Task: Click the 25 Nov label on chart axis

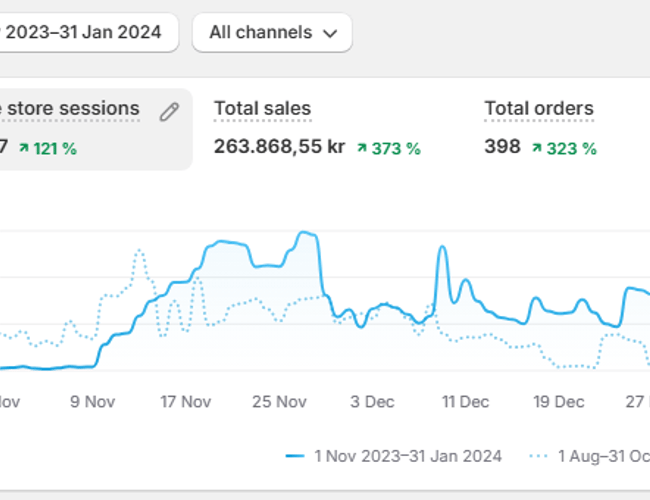Action: 279,402
